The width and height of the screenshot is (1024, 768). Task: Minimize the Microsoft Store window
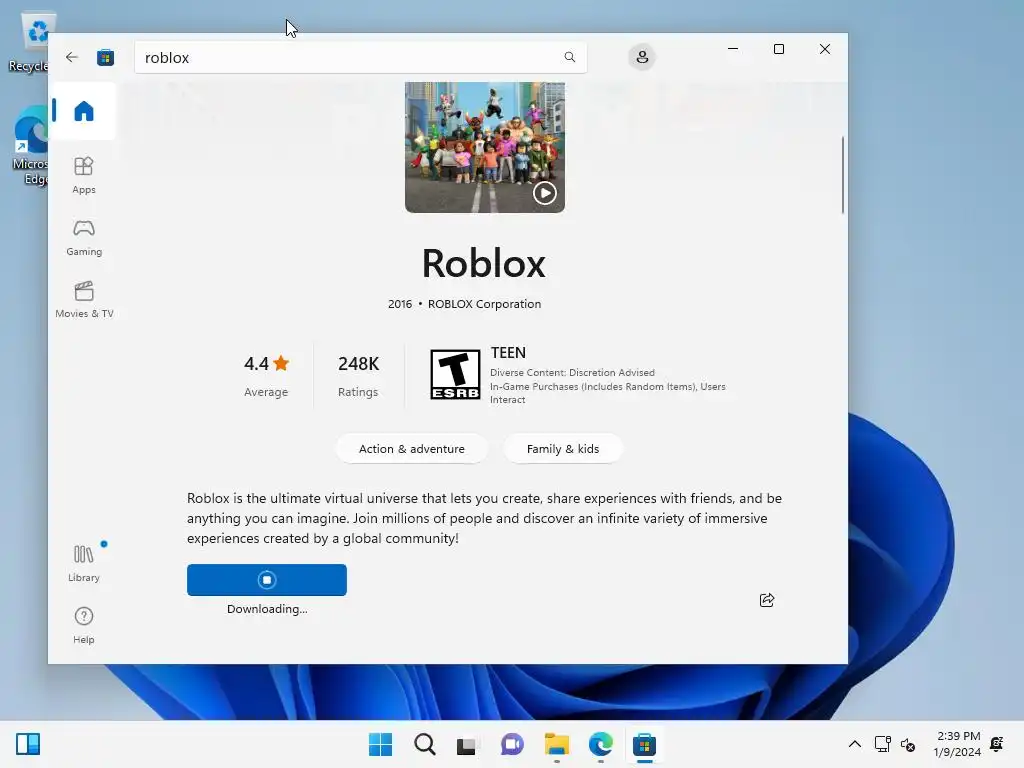click(x=733, y=49)
